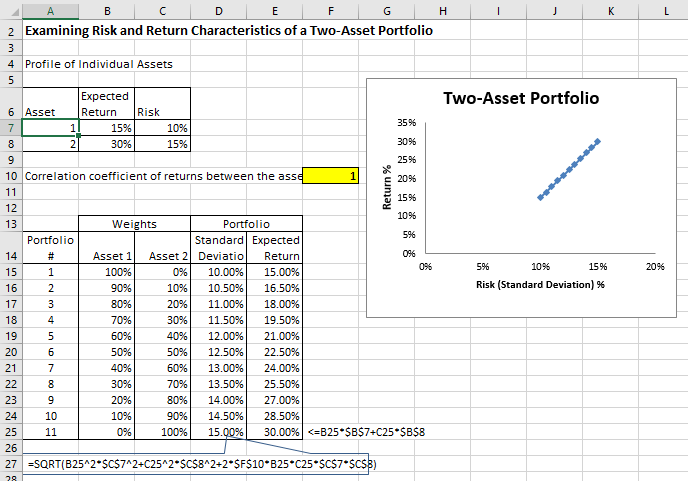The image size is (688, 481).
Task: Click the 12.50% standard deviation cell
Action: pos(219,352)
